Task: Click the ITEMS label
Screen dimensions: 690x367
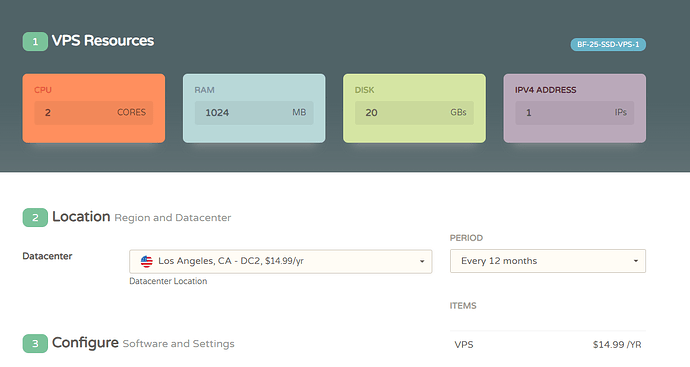Action: (x=463, y=306)
